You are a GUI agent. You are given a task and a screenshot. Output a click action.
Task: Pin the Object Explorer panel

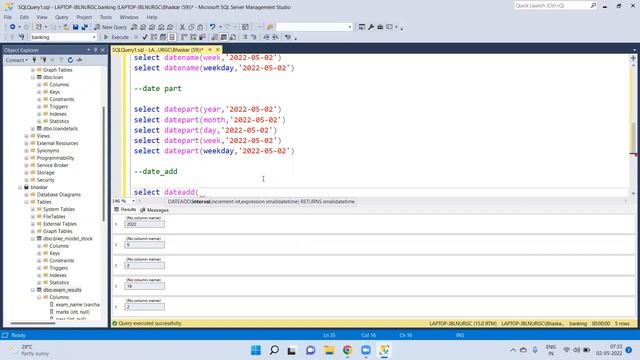pyautogui.click(x=96, y=50)
